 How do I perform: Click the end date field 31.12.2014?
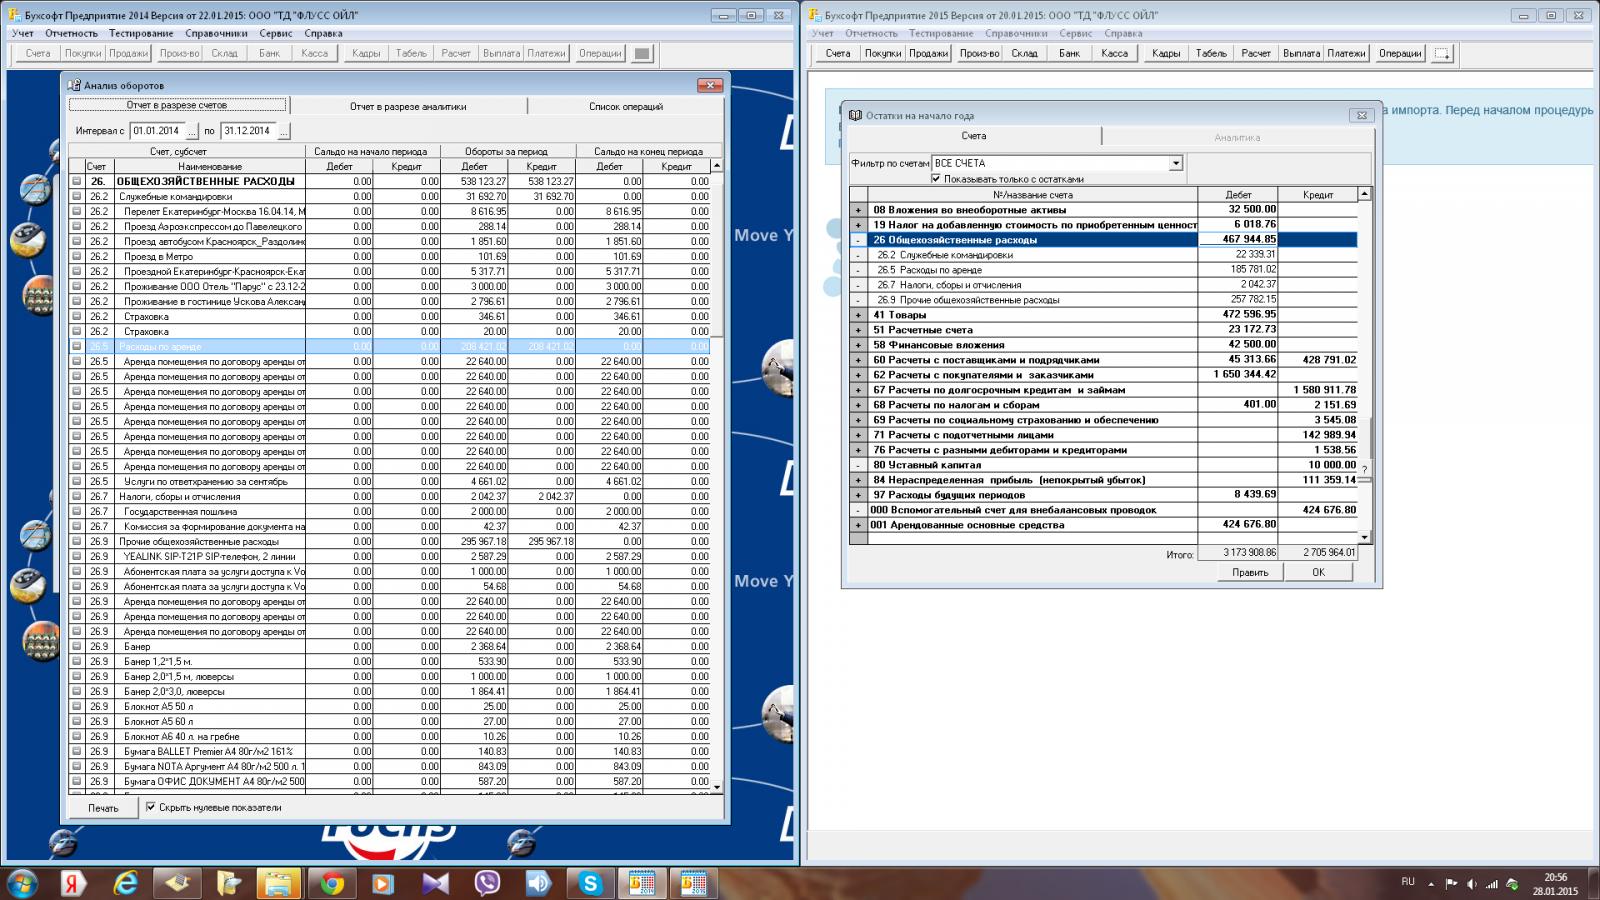pos(248,131)
